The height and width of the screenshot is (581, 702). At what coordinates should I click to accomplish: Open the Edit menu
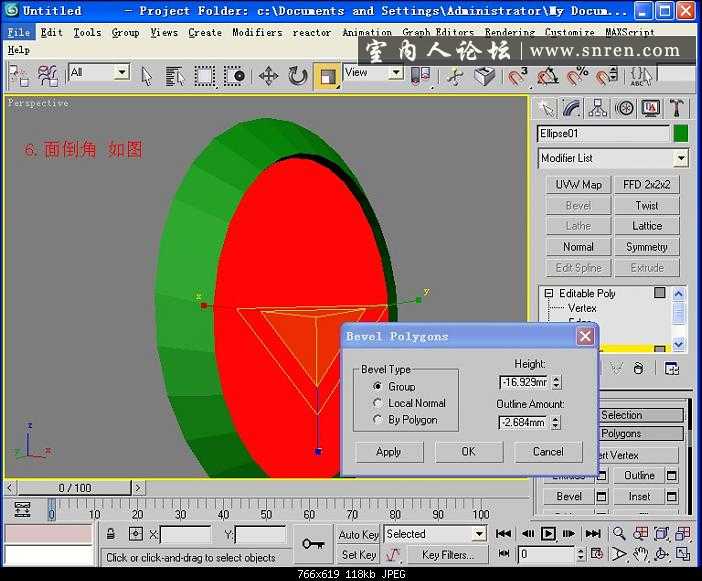click(51, 32)
